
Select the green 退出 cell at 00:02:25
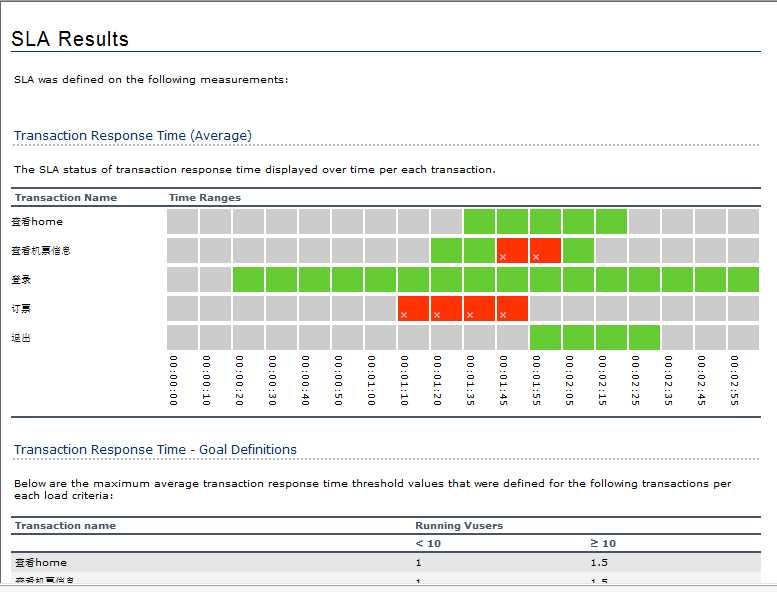(x=644, y=337)
